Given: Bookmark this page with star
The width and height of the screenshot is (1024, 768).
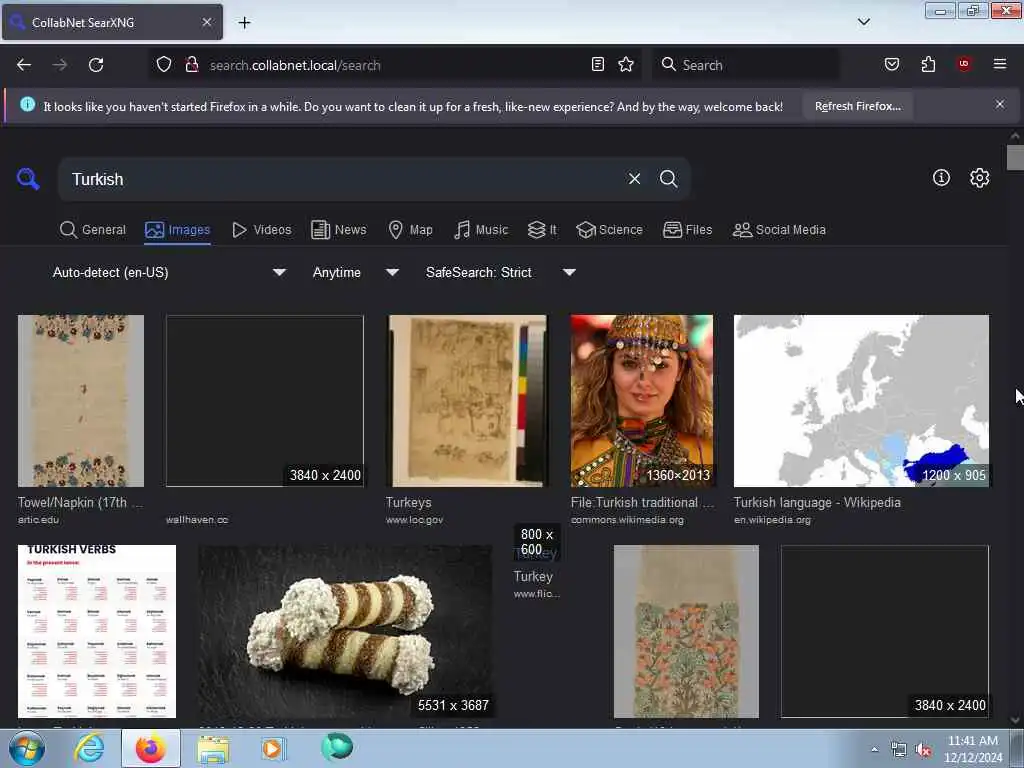Looking at the screenshot, I should [x=626, y=64].
